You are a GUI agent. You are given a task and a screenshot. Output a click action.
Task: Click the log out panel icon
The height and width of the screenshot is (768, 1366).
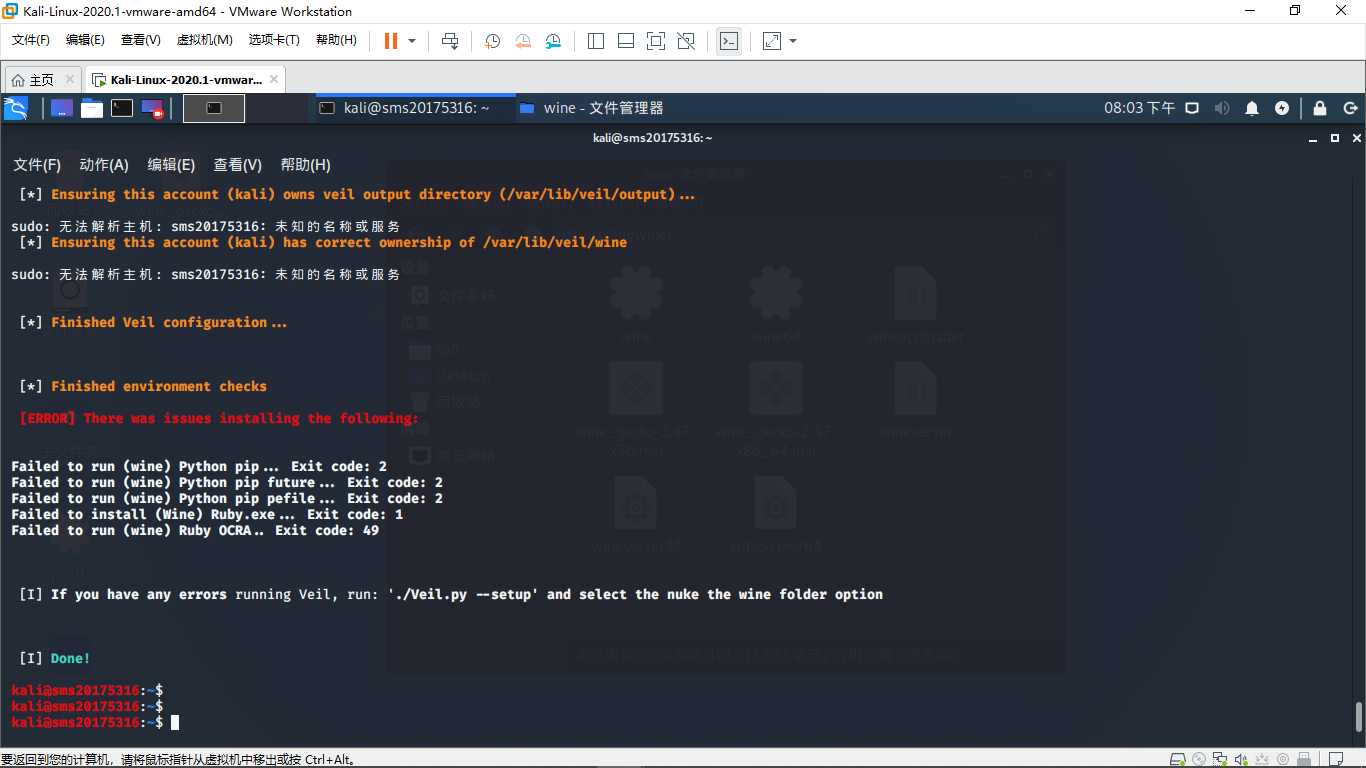1350,108
